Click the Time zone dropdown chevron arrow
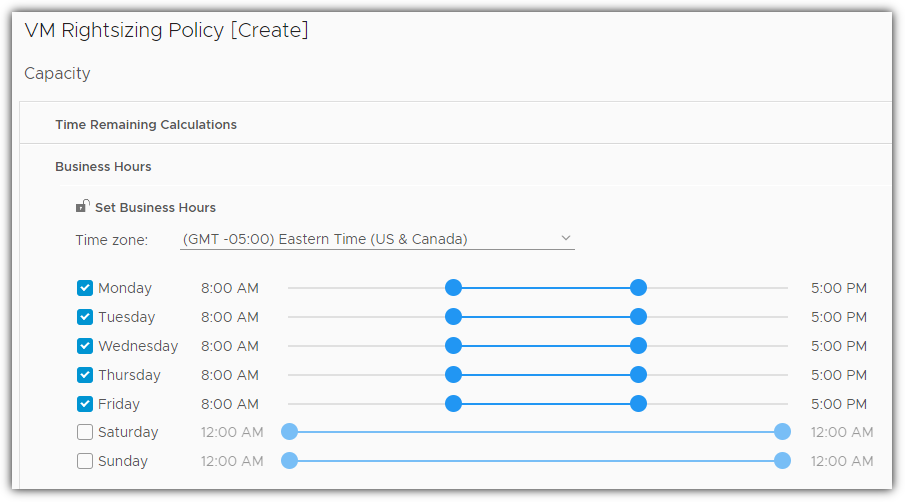The width and height of the screenshot is (905, 502). pyautogui.click(x=565, y=238)
